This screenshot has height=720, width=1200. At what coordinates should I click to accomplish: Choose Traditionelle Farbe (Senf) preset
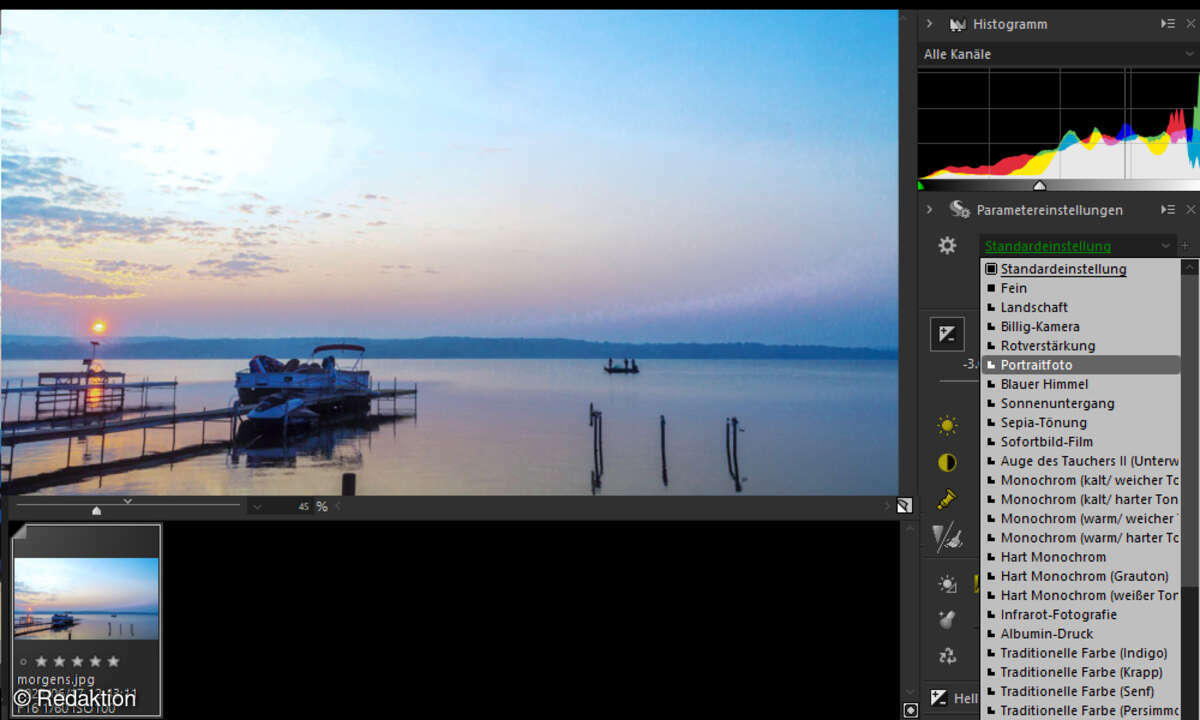(1081, 691)
